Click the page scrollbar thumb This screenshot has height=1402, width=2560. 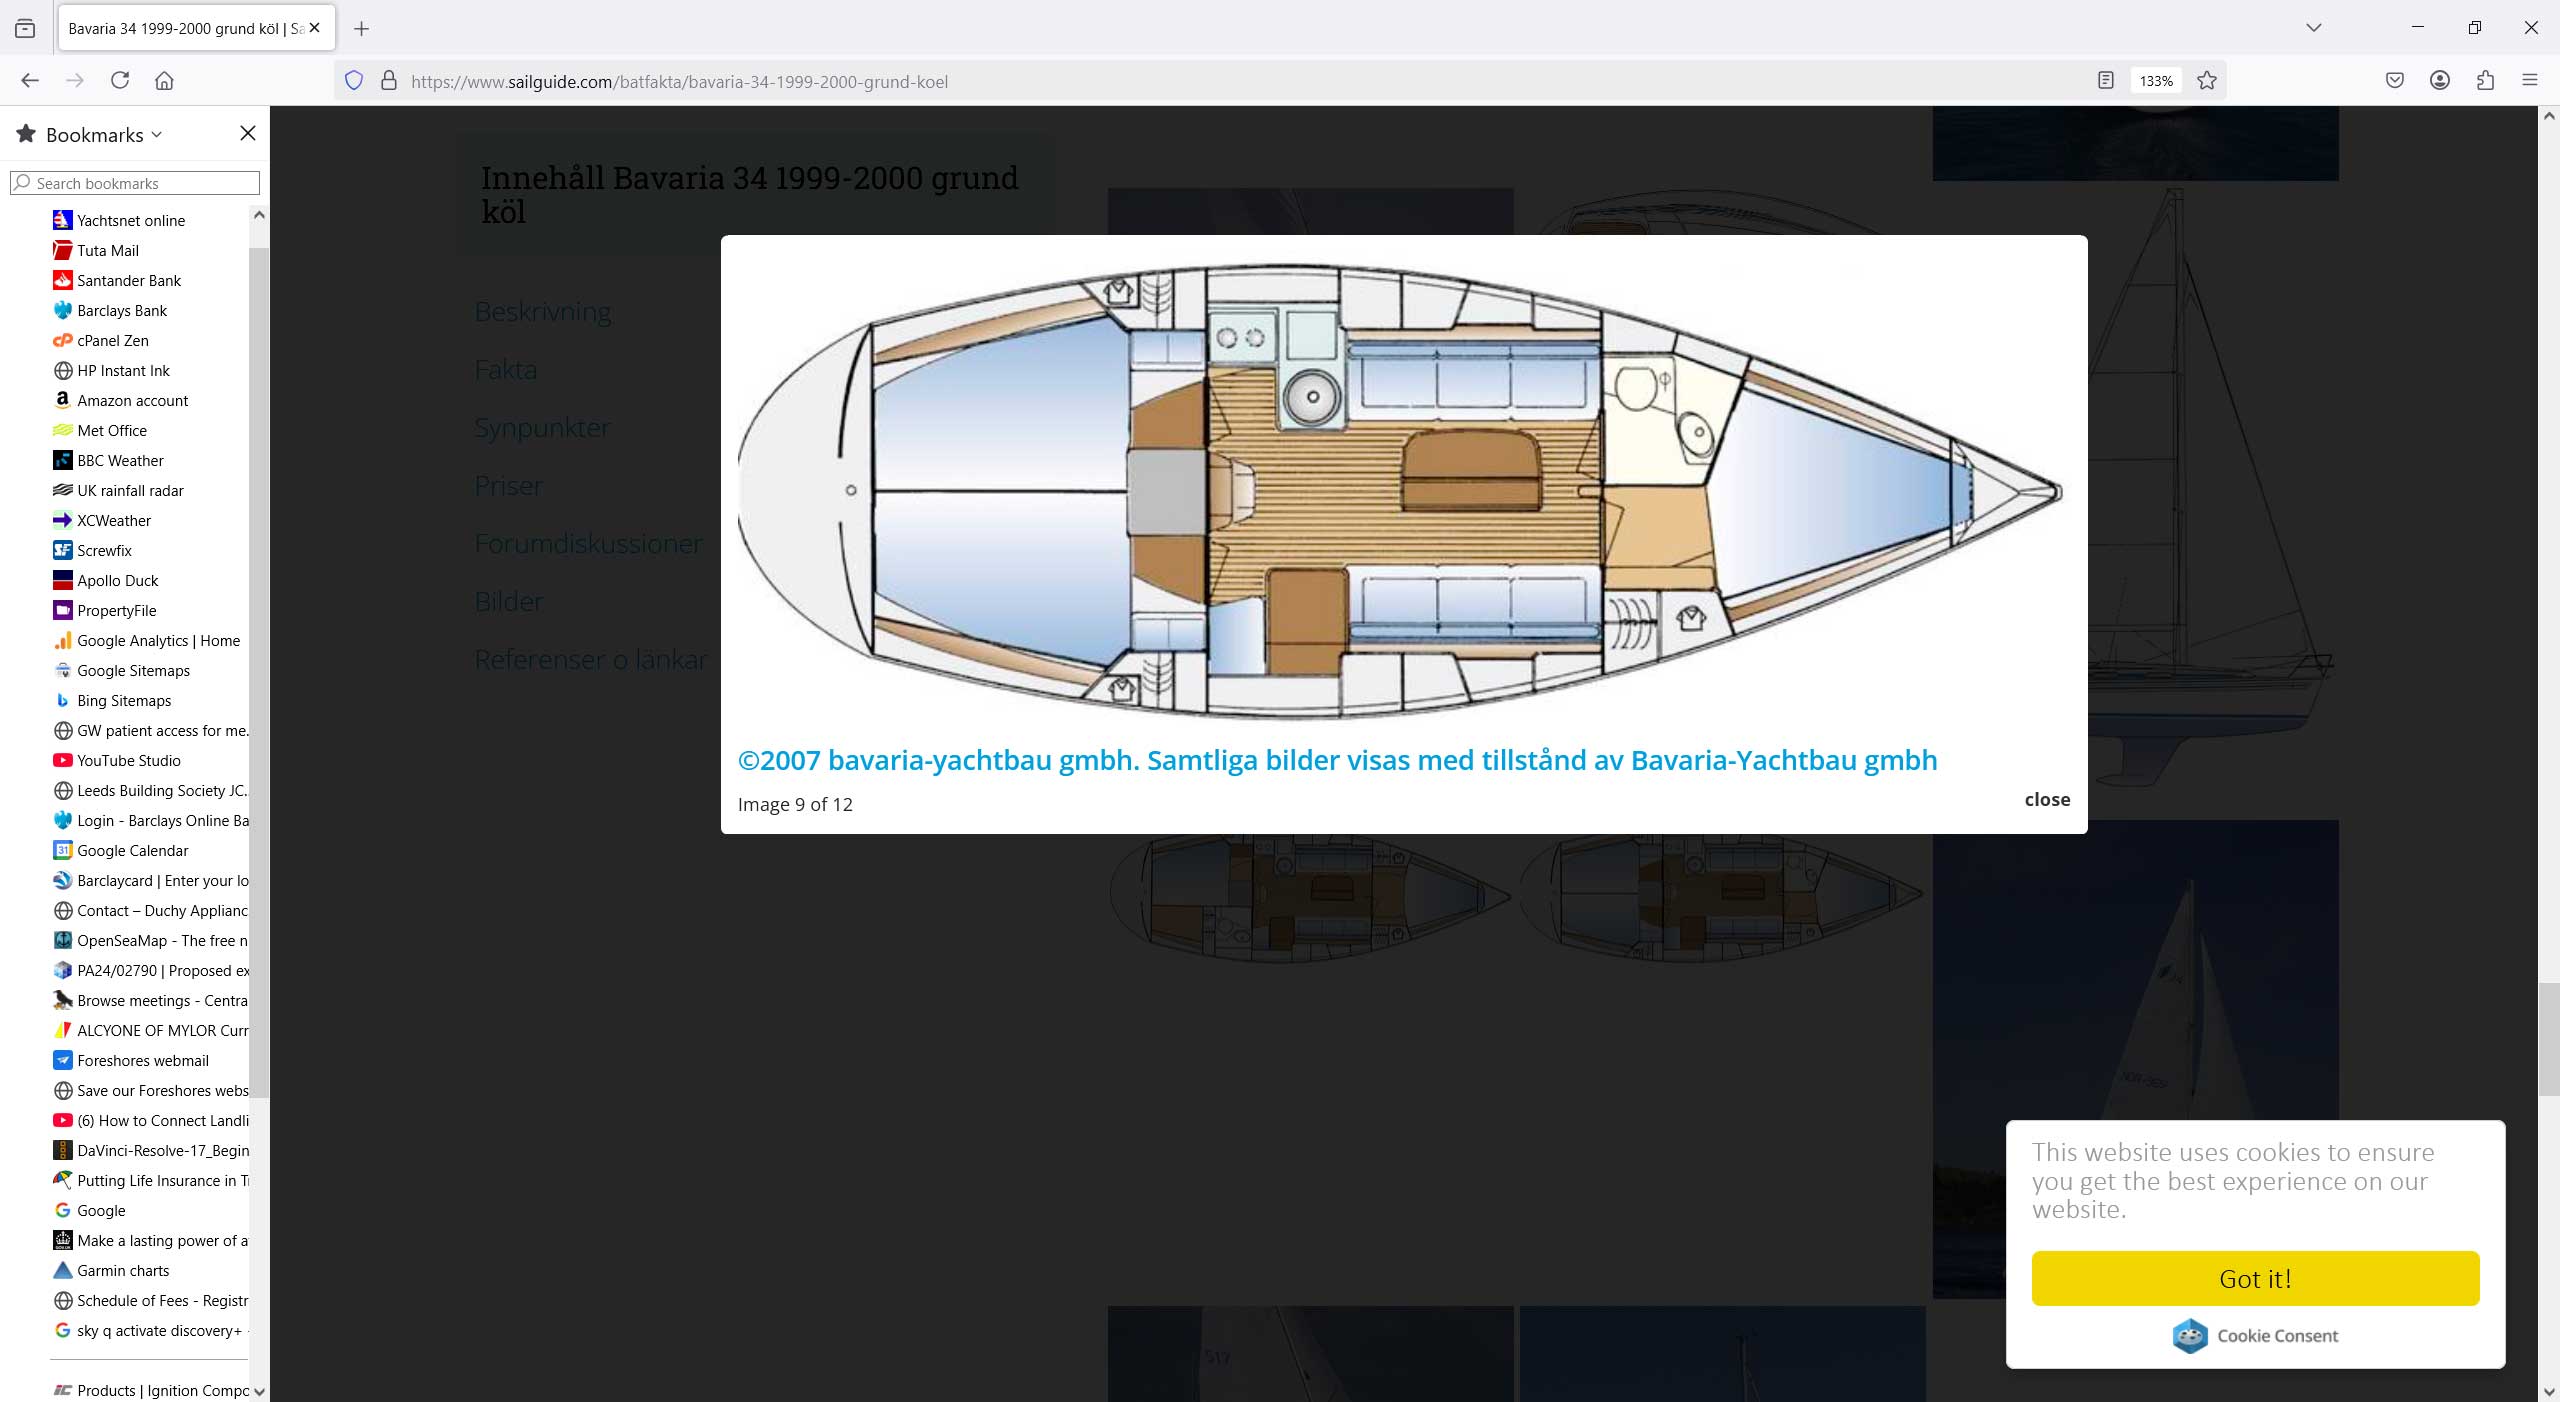pyautogui.click(x=2548, y=1038)
